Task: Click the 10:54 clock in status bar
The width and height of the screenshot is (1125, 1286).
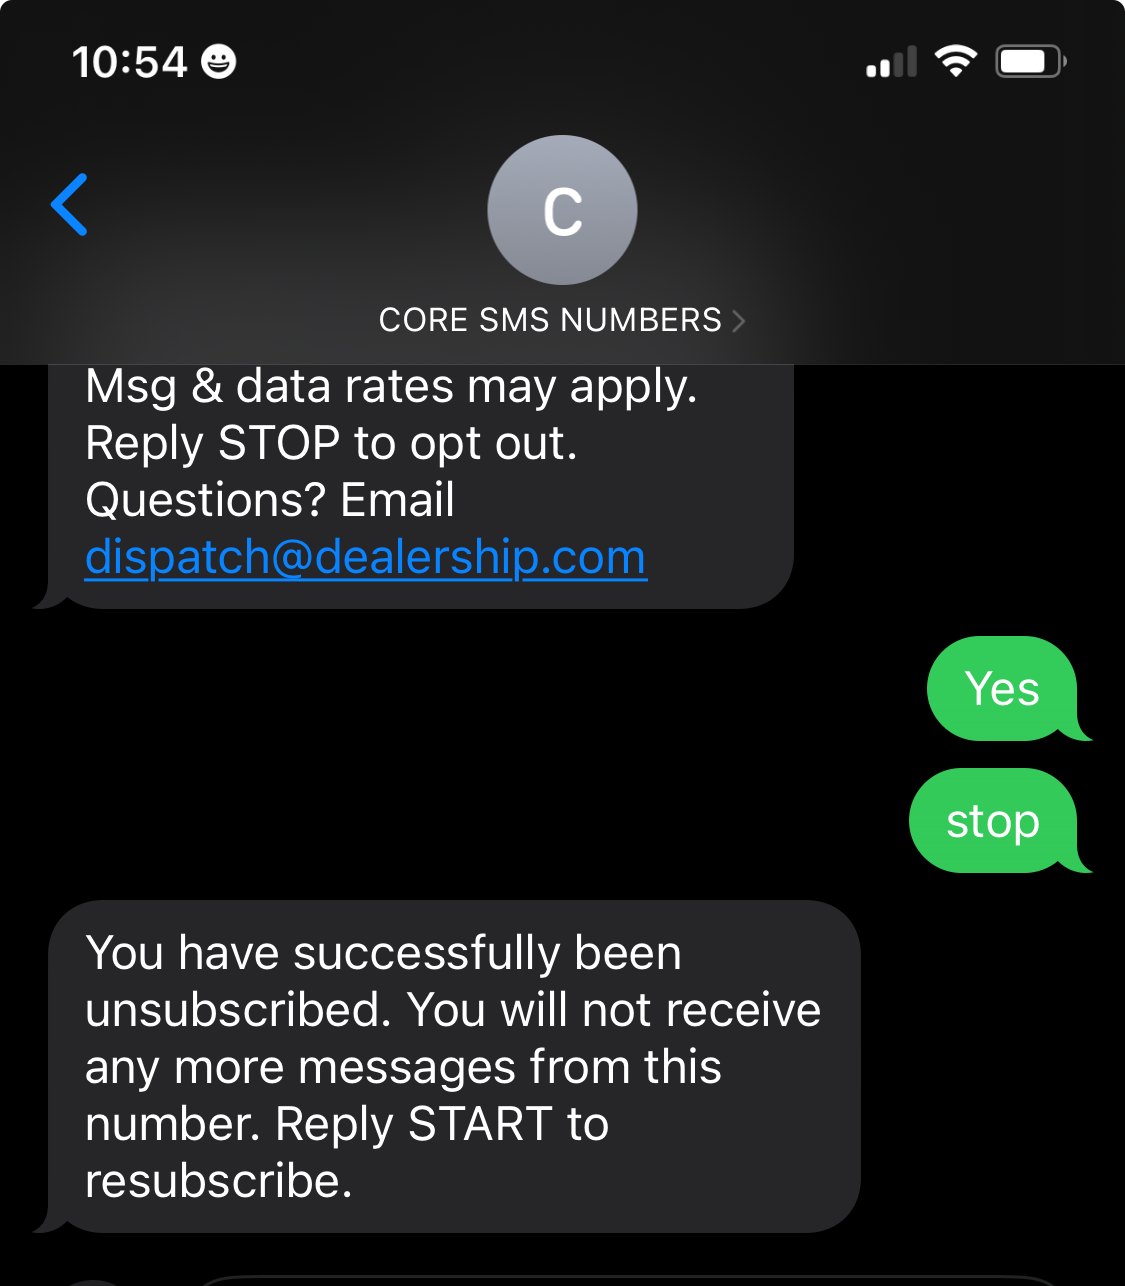Action: [x=130, y=62]
